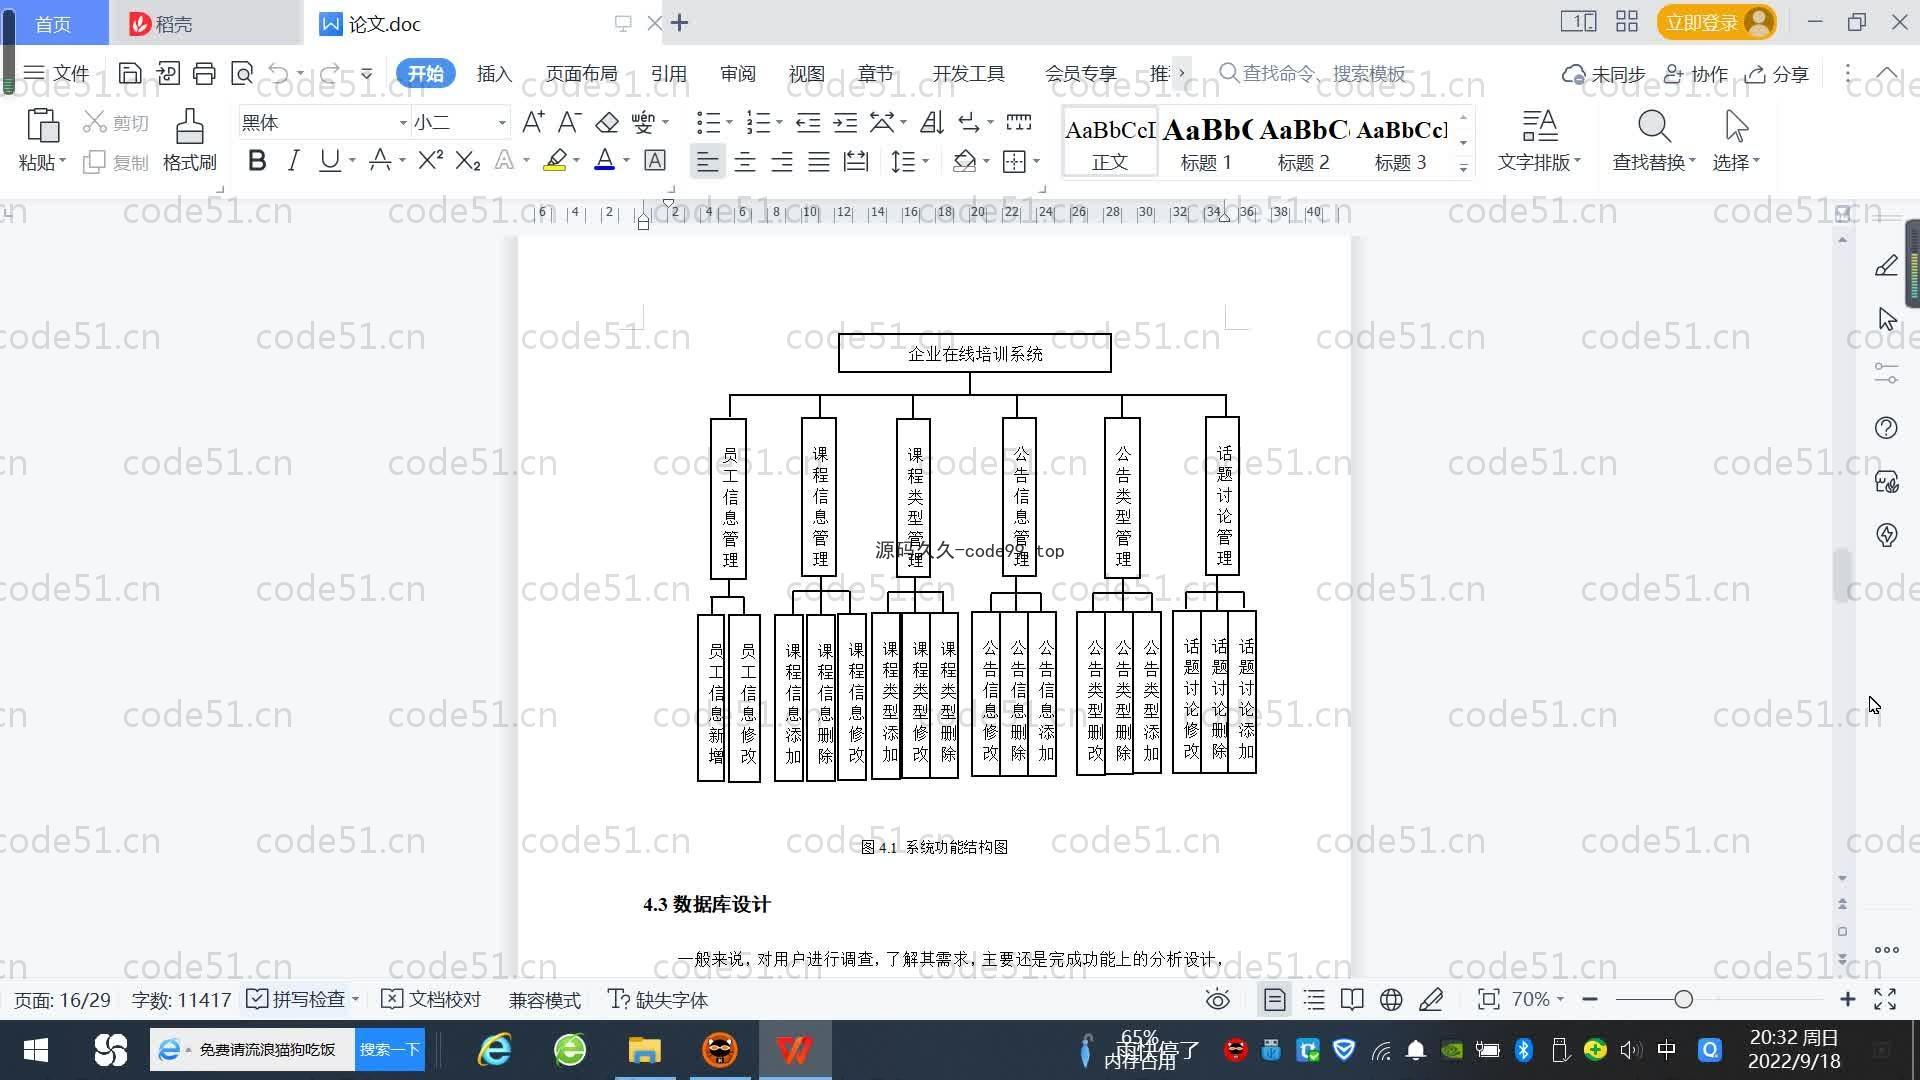
Task: Click 文档校对 in status bar
Action: (x=432, y=1000)
